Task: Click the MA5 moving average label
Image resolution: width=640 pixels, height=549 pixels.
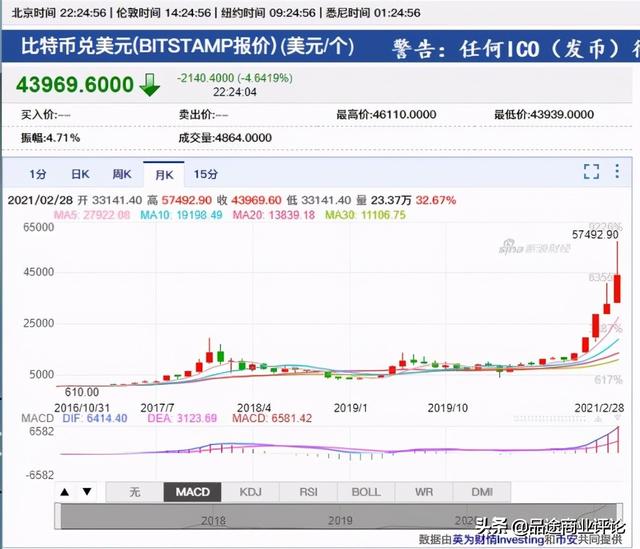Action: pyautogui.click(x=92, y=215)
